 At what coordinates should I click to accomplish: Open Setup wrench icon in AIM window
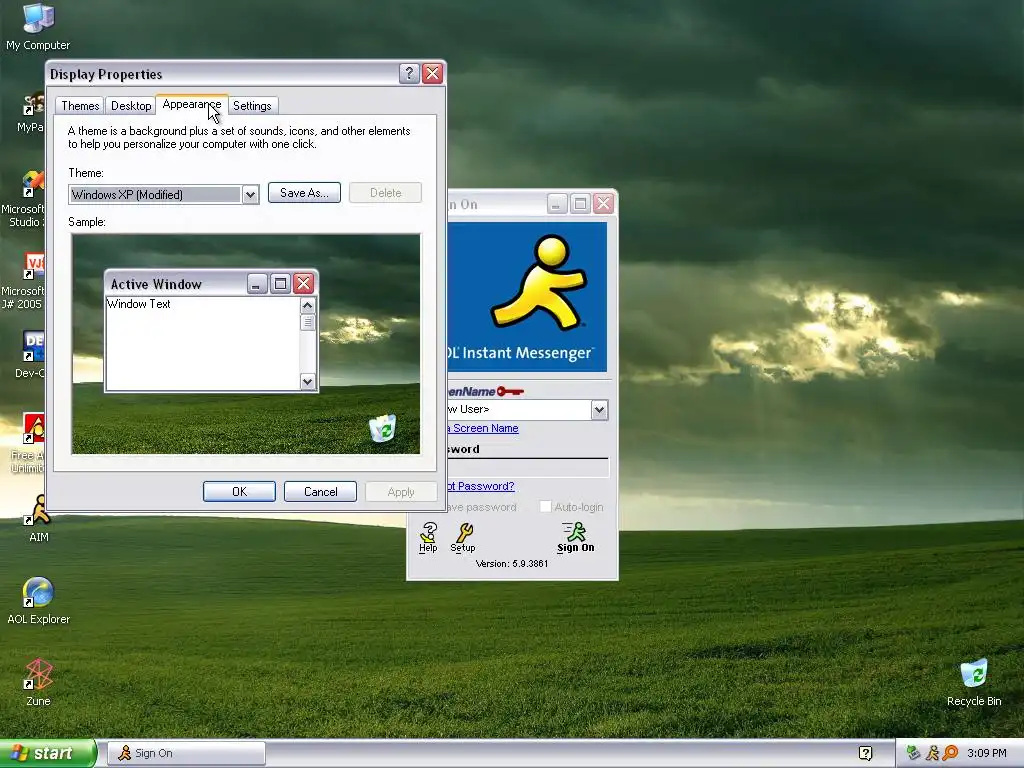pos(463,537)
